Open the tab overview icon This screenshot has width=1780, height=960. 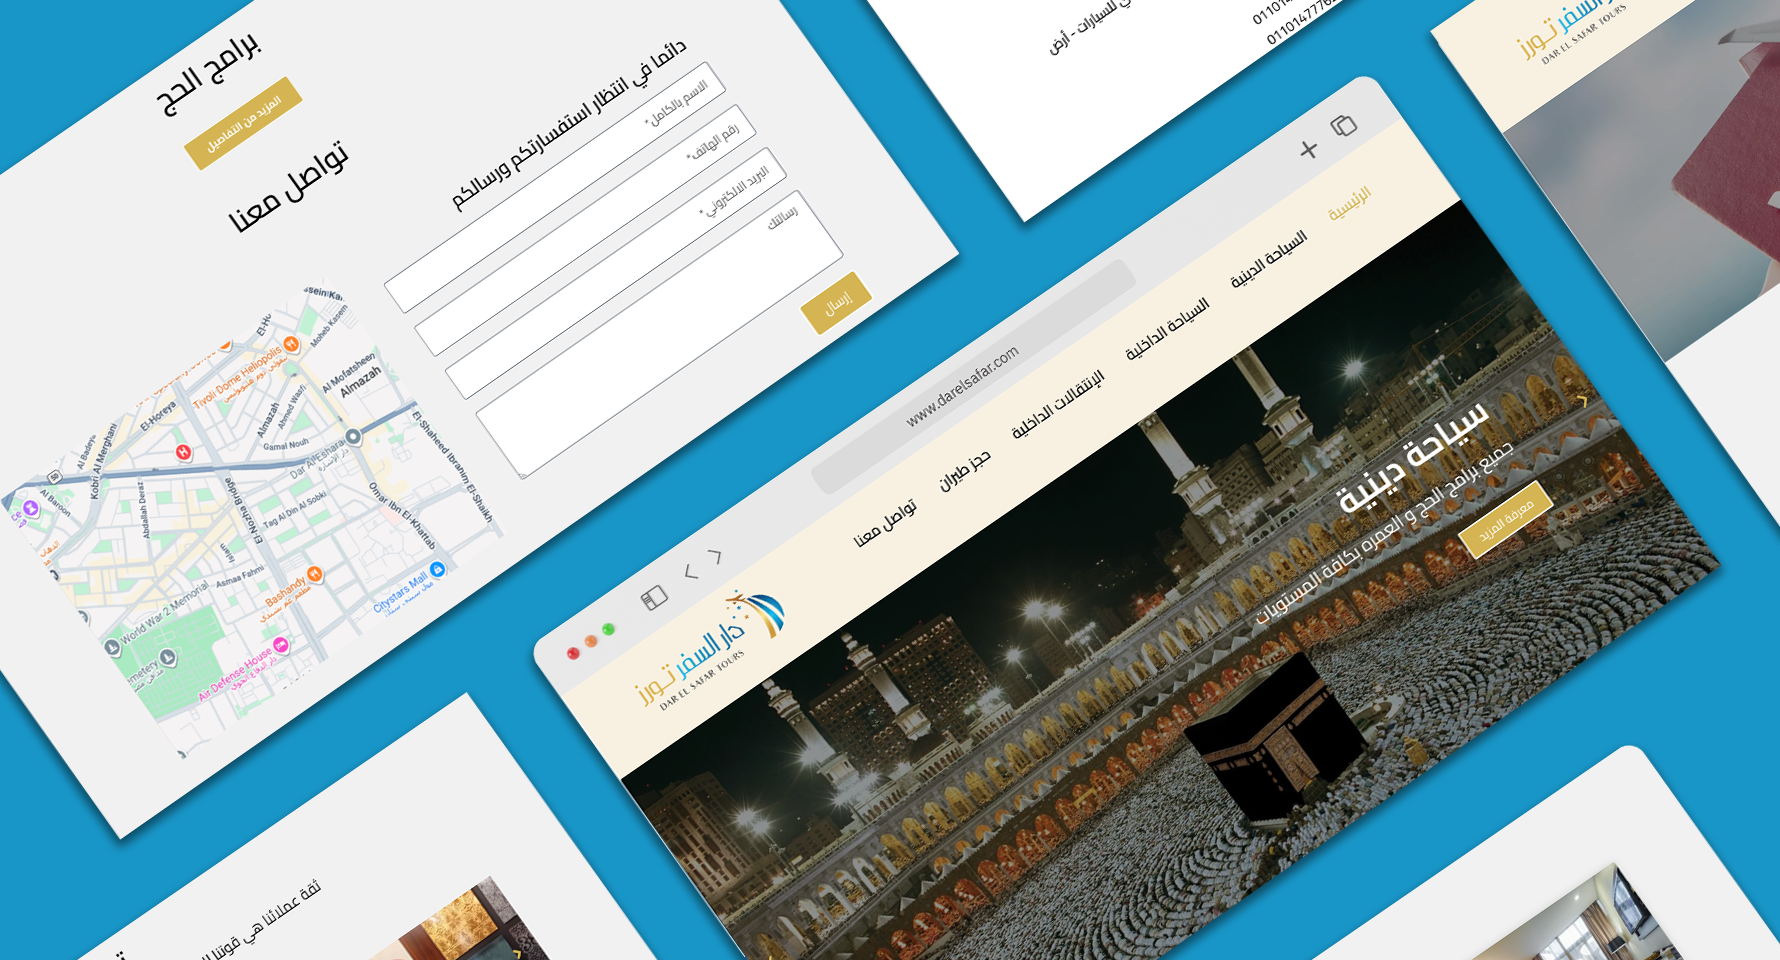tap(1344, 125)
